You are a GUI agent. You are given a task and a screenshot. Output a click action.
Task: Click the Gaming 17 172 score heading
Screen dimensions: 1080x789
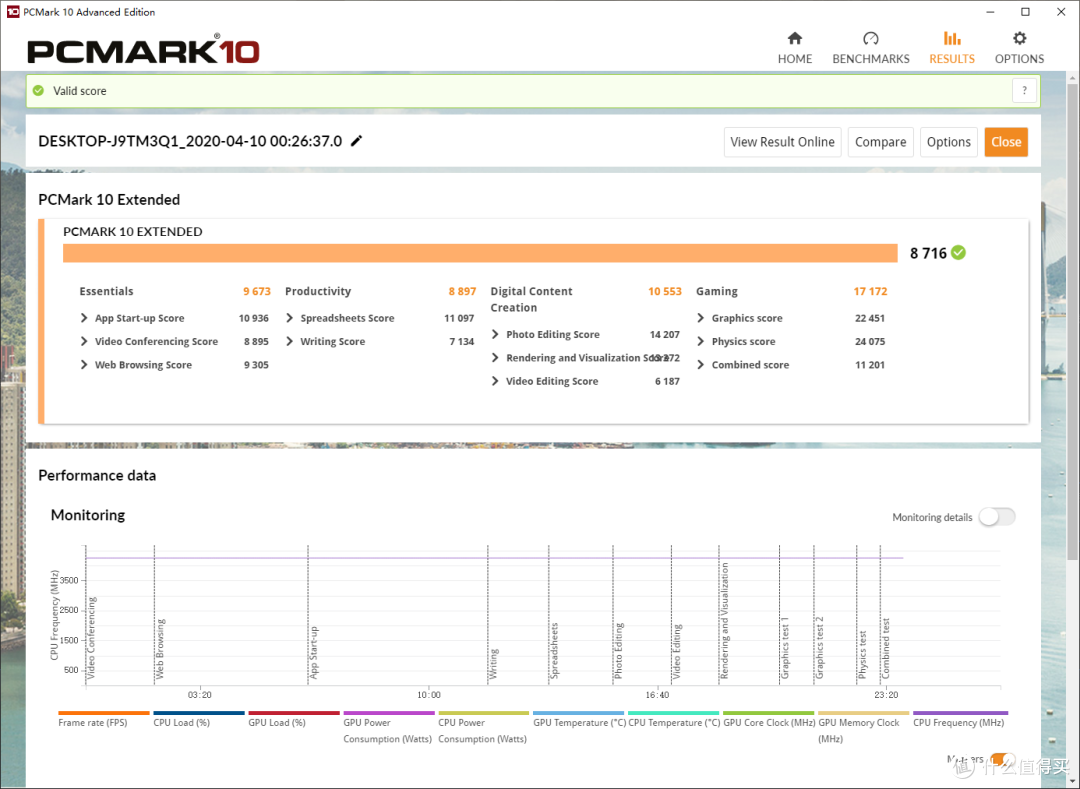pyautogui.click(x=791, y=291)
